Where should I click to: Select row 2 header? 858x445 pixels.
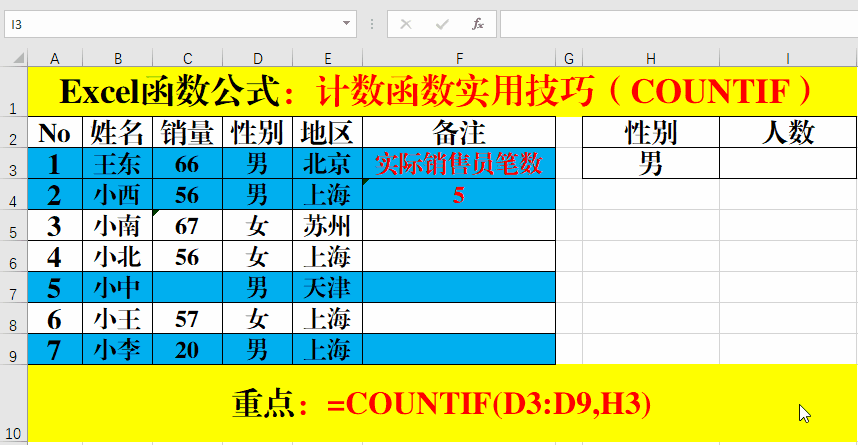tap(14, 132)
